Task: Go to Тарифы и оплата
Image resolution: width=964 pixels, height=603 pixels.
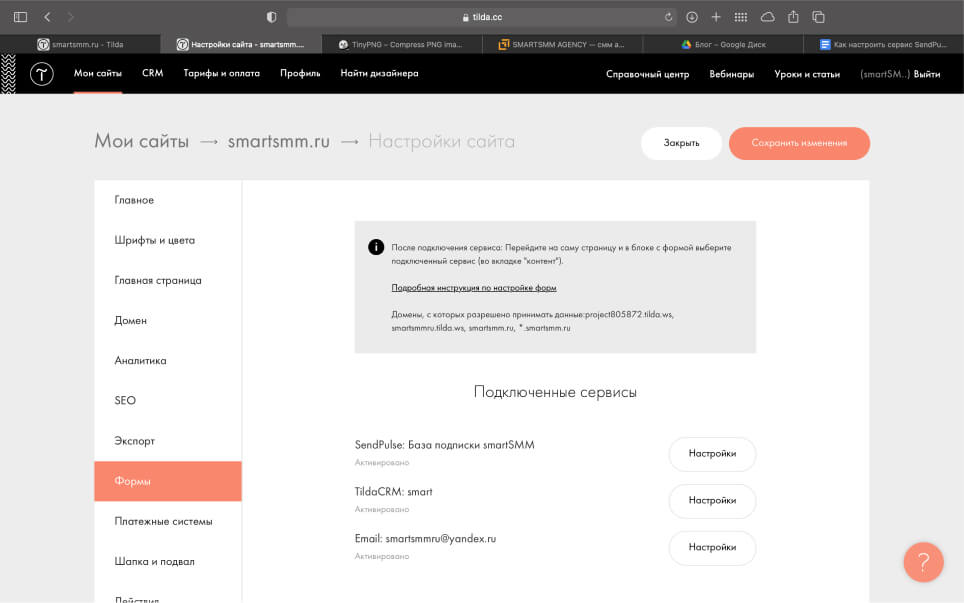Action: click(x=221, y=73)
